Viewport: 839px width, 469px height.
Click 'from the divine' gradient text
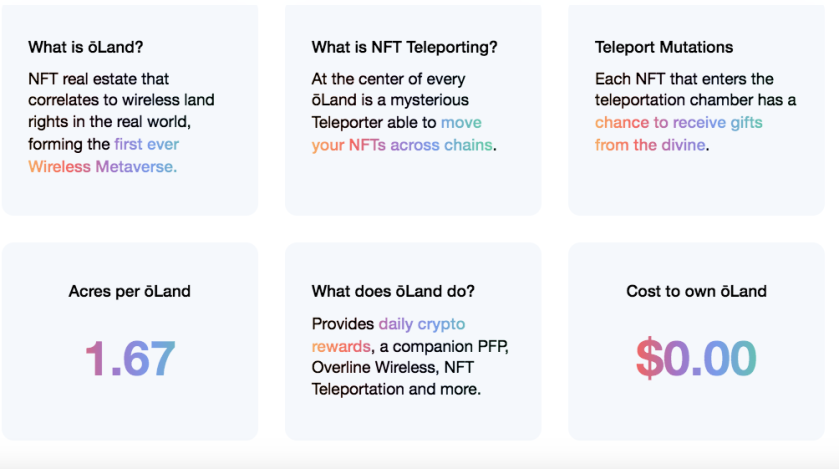coord(650,145)
